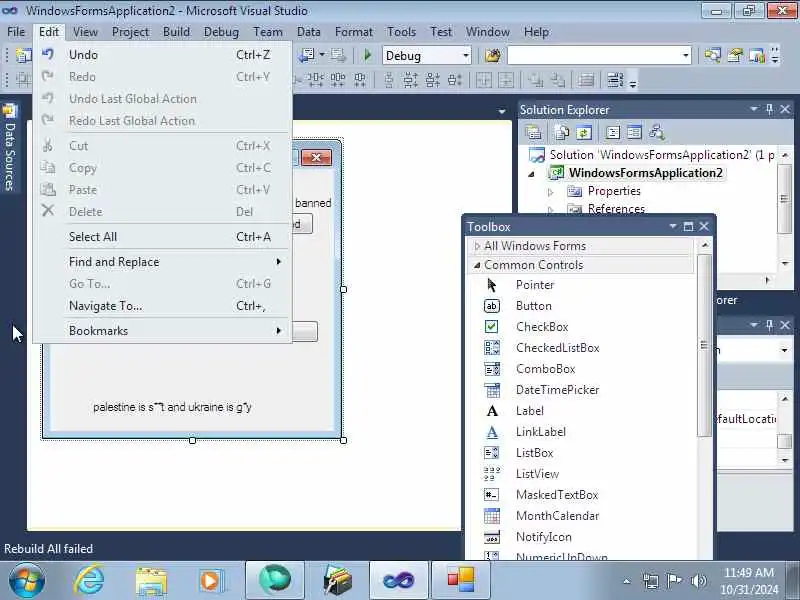This screenshot has height=600, width=800.
Task: Open the Debug configuration dropdown
Action: pyautogui.click(x=466, y=55)
